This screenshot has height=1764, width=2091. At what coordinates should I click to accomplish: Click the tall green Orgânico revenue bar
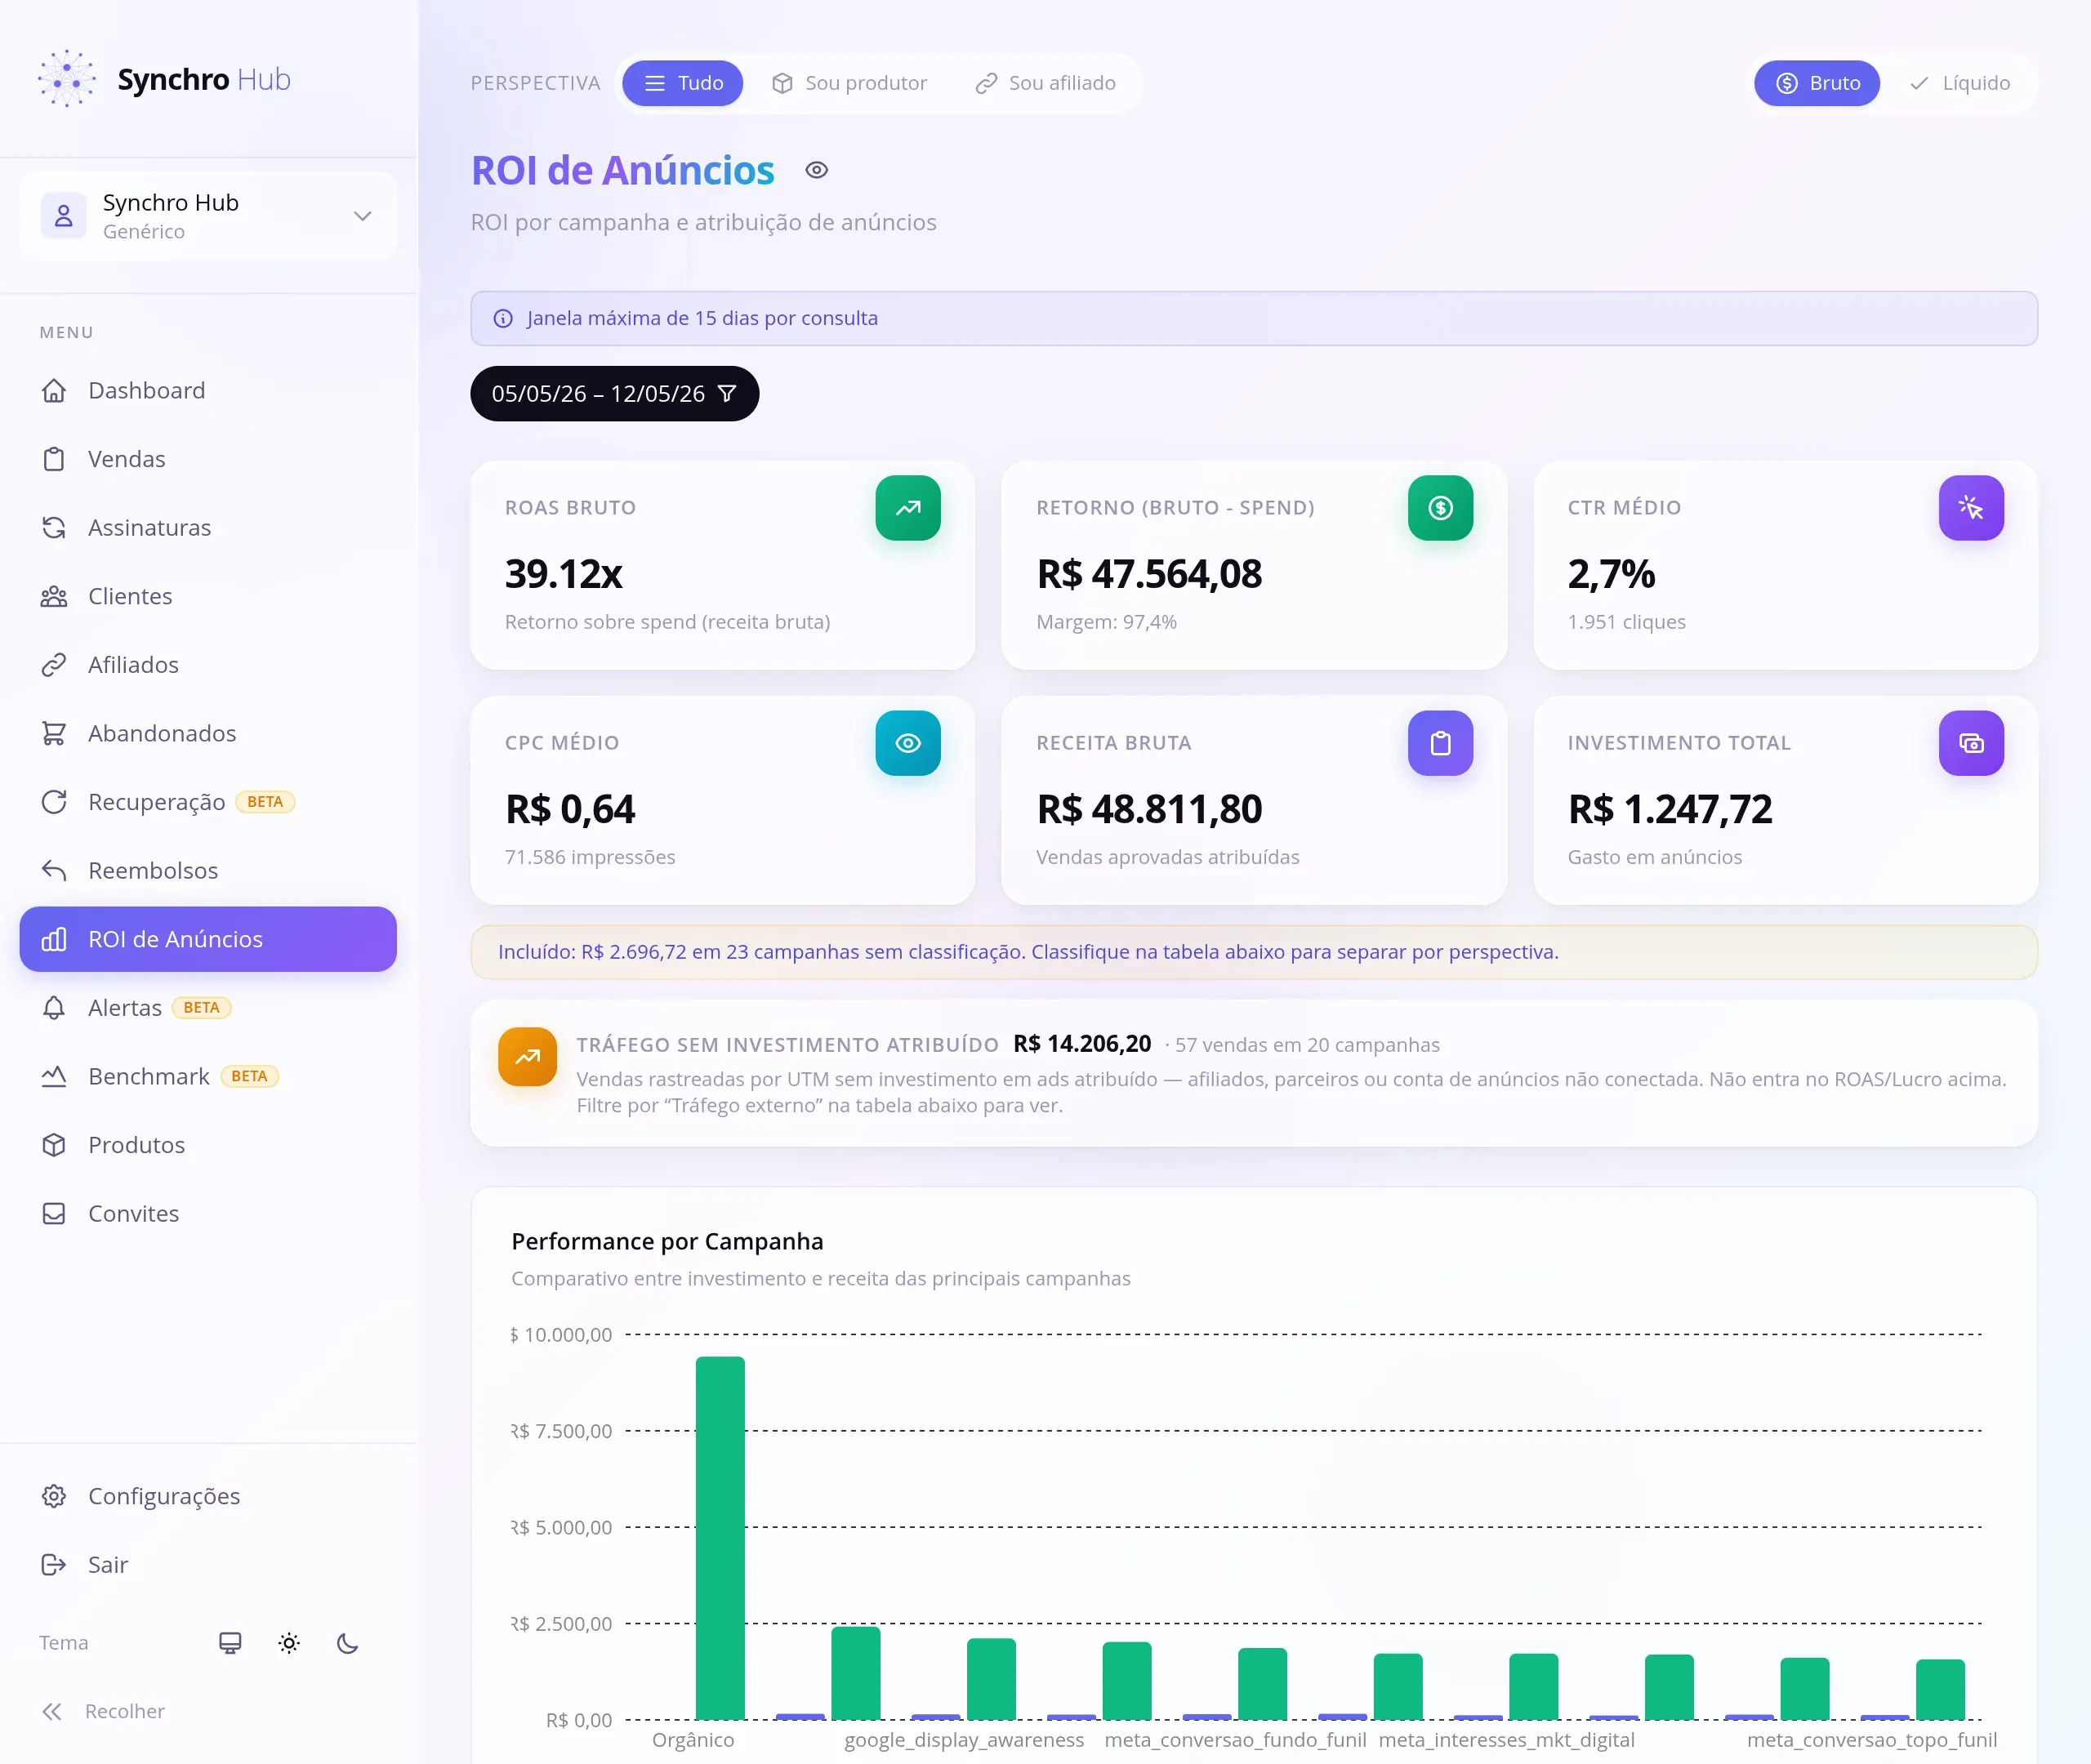720,1538
